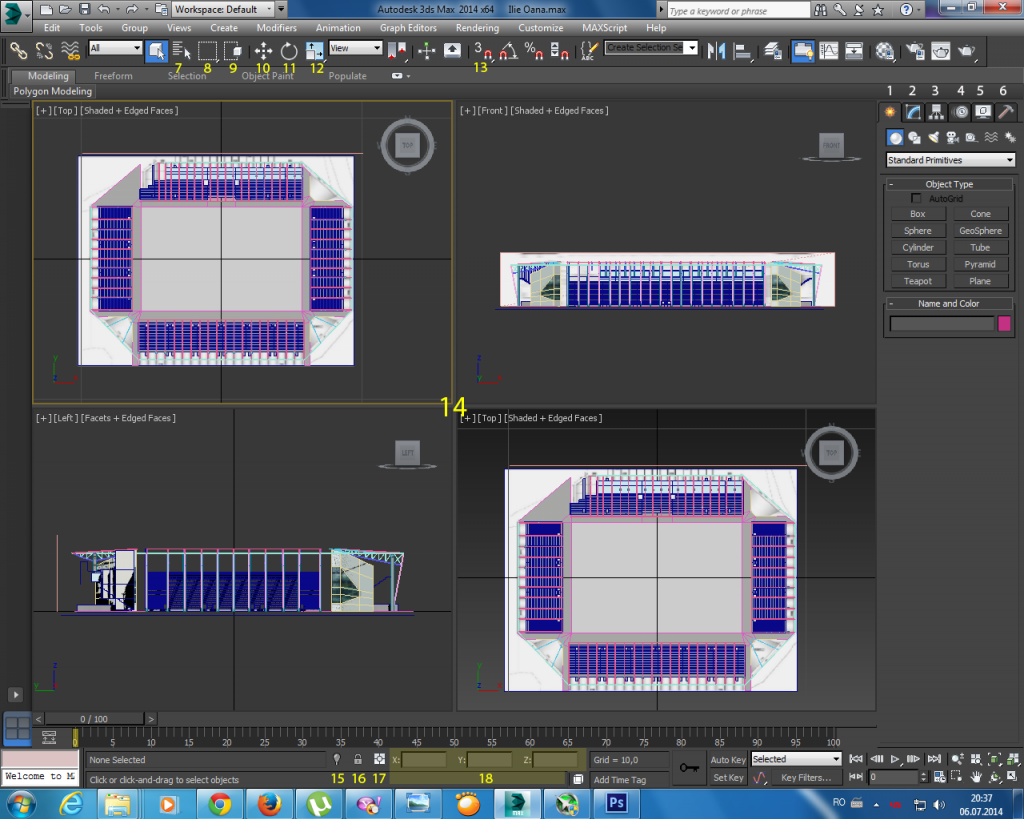Open the Rendering menu
The width and height of the screenshot is (1024, 819).
(477, 28)
